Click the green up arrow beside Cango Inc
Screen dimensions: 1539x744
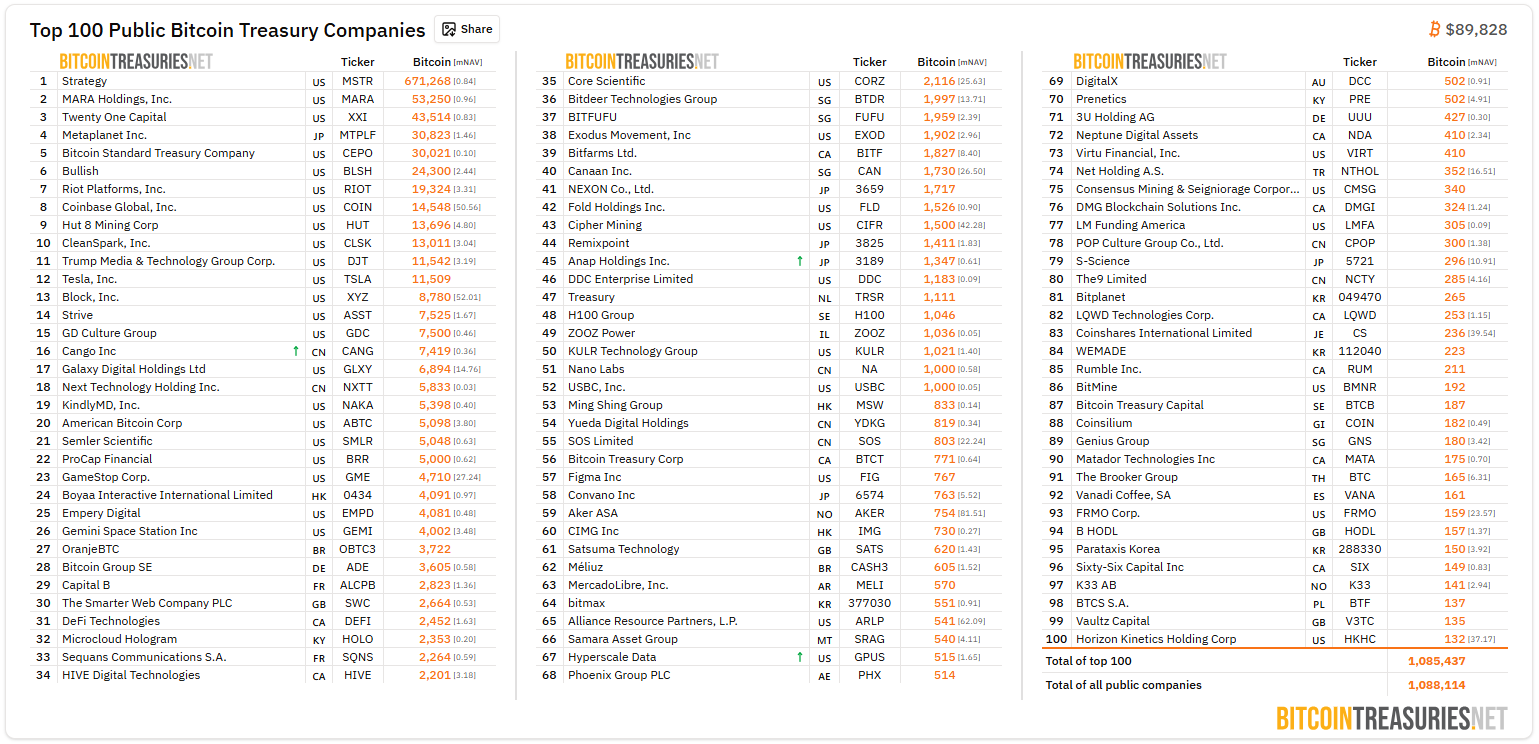click(295, 351)
